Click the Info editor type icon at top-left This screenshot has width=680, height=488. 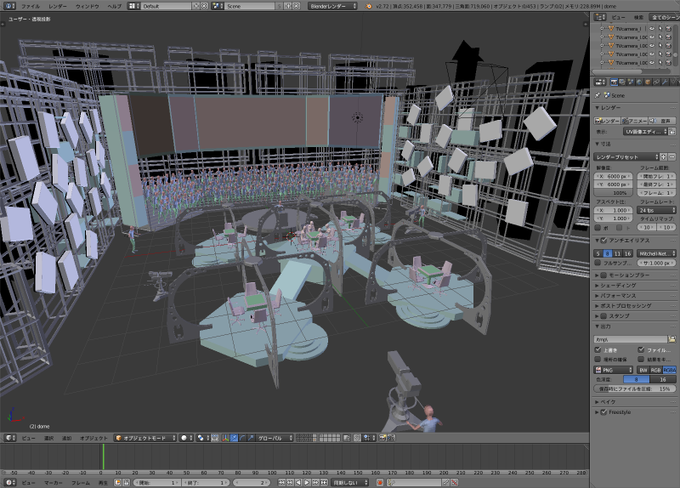[x=9, y=6]
